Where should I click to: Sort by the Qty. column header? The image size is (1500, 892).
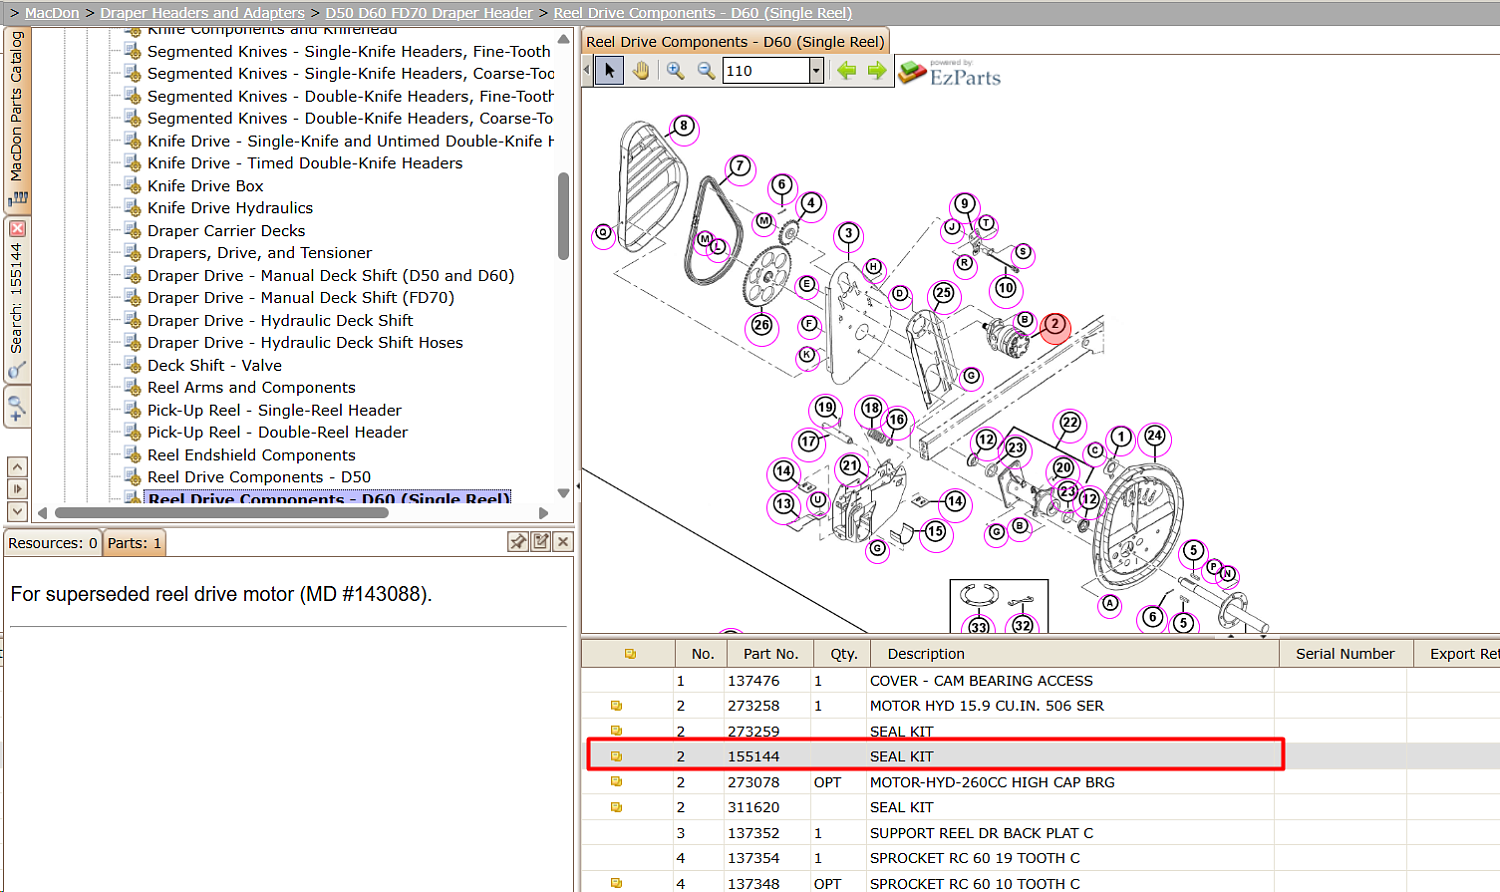843,654
